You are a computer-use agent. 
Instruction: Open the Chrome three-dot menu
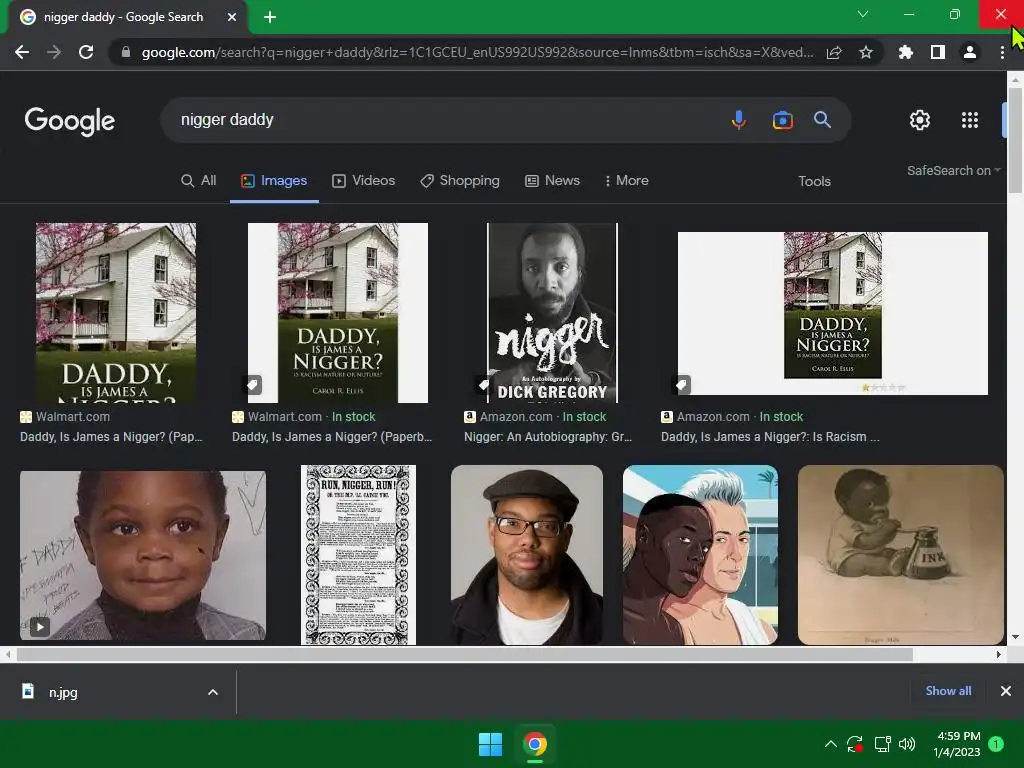click(1002, 52)
